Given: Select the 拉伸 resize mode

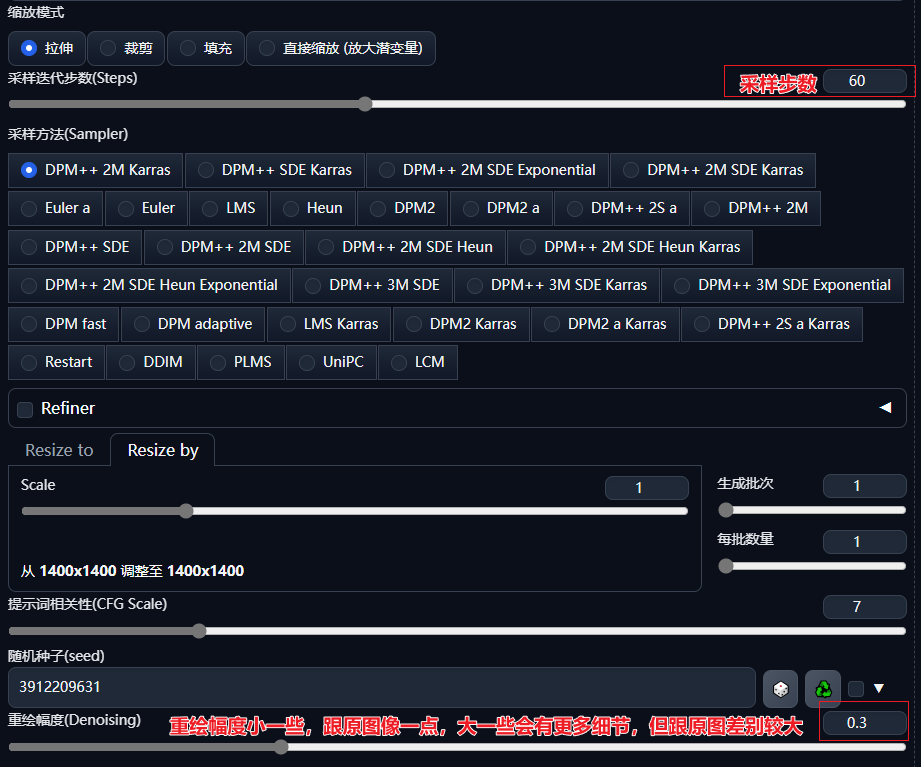Looking at the screenshot, I should point(47,48).
